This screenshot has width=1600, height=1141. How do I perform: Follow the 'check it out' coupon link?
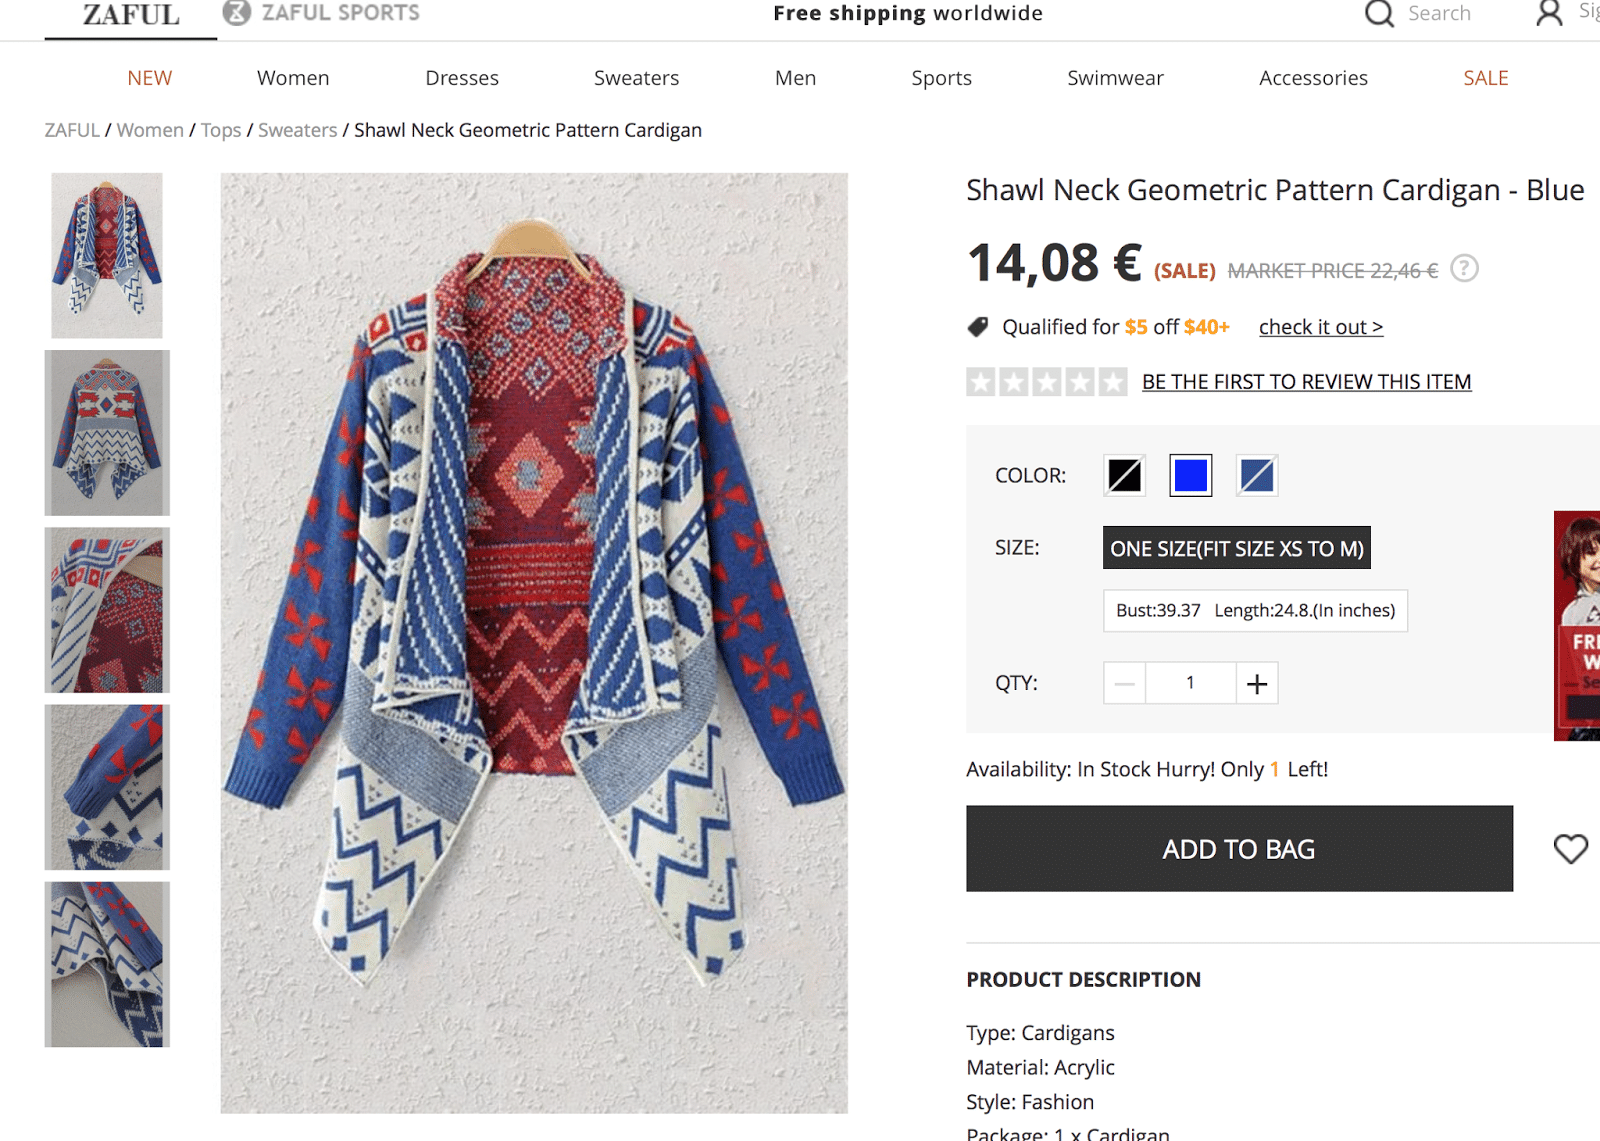coord(1320,327)
